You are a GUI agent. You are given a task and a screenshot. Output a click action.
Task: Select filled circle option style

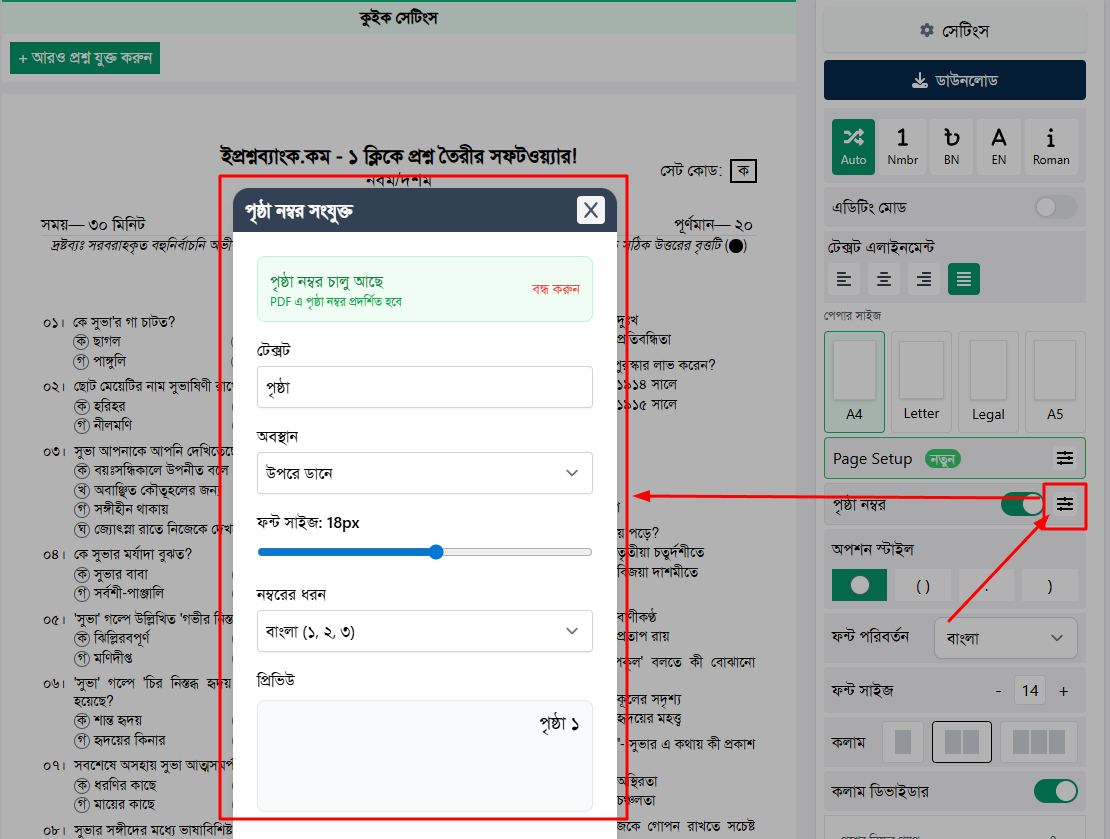tap(859, 586)
